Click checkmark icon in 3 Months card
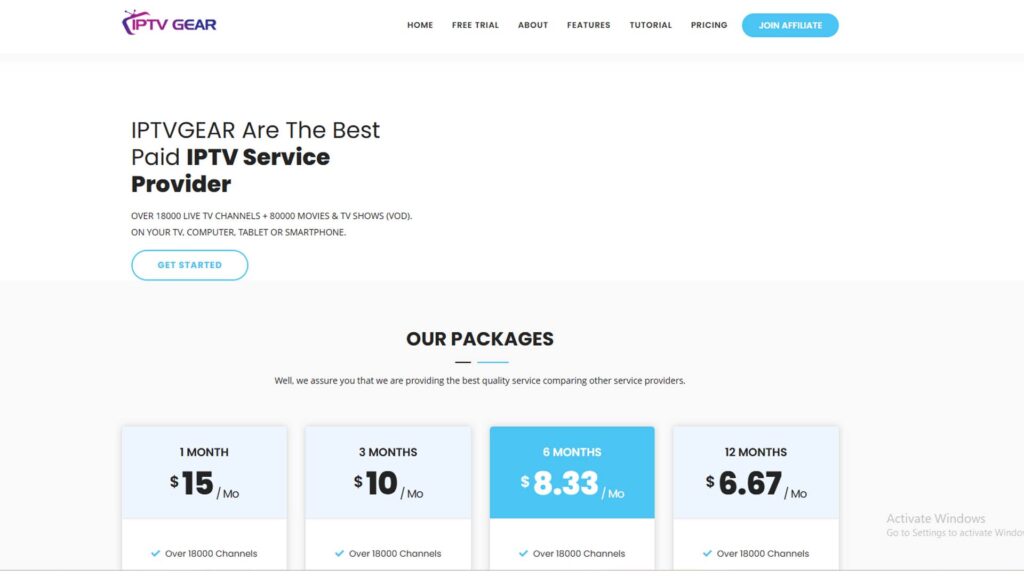This screenshot has width=1024, height=576. tap(339, 553)
